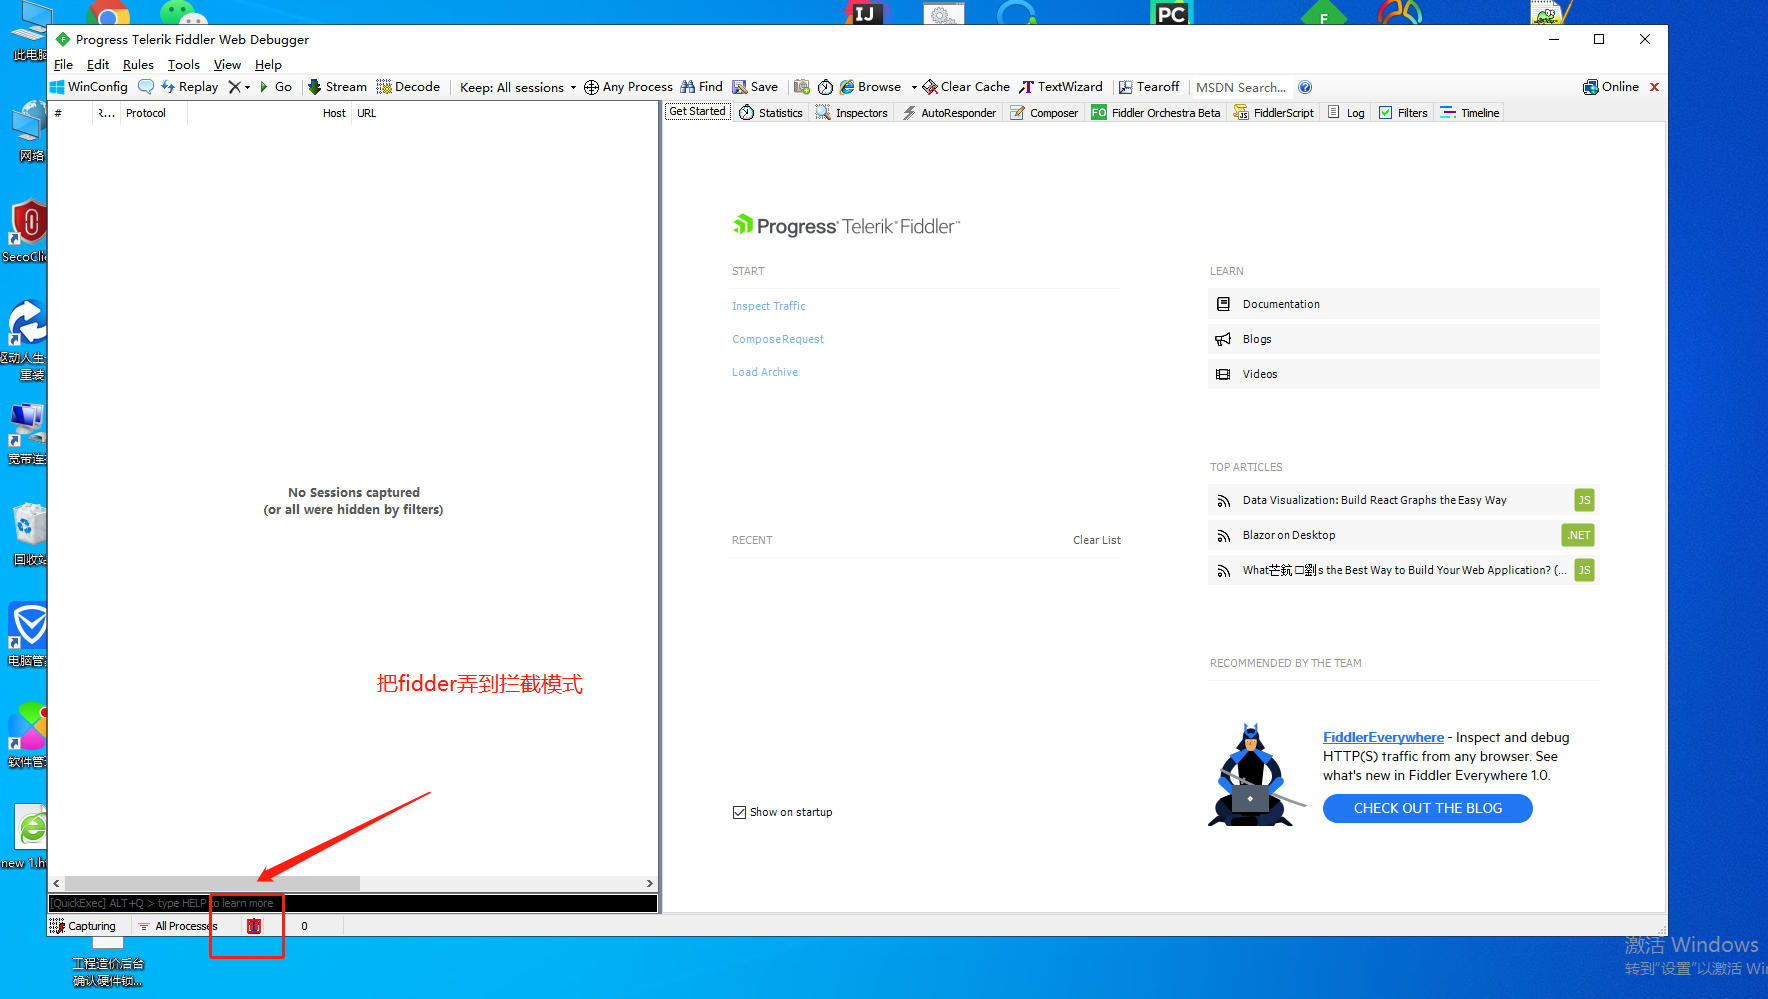1768x999 pixels.
Task: Open the File menu
Action: point(63,64)
